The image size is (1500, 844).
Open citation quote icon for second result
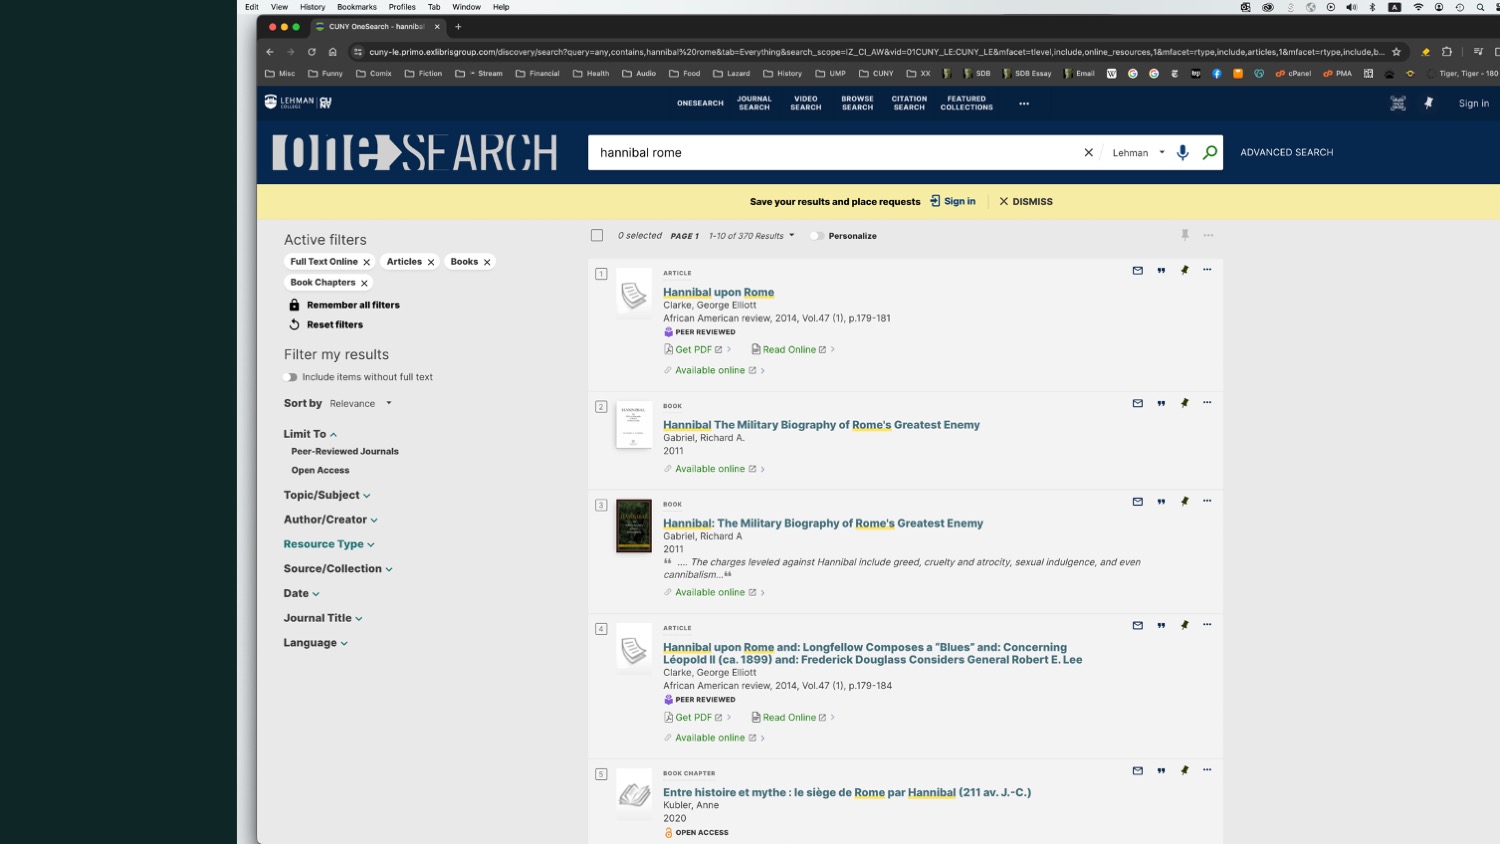[x=1161, y=404]
